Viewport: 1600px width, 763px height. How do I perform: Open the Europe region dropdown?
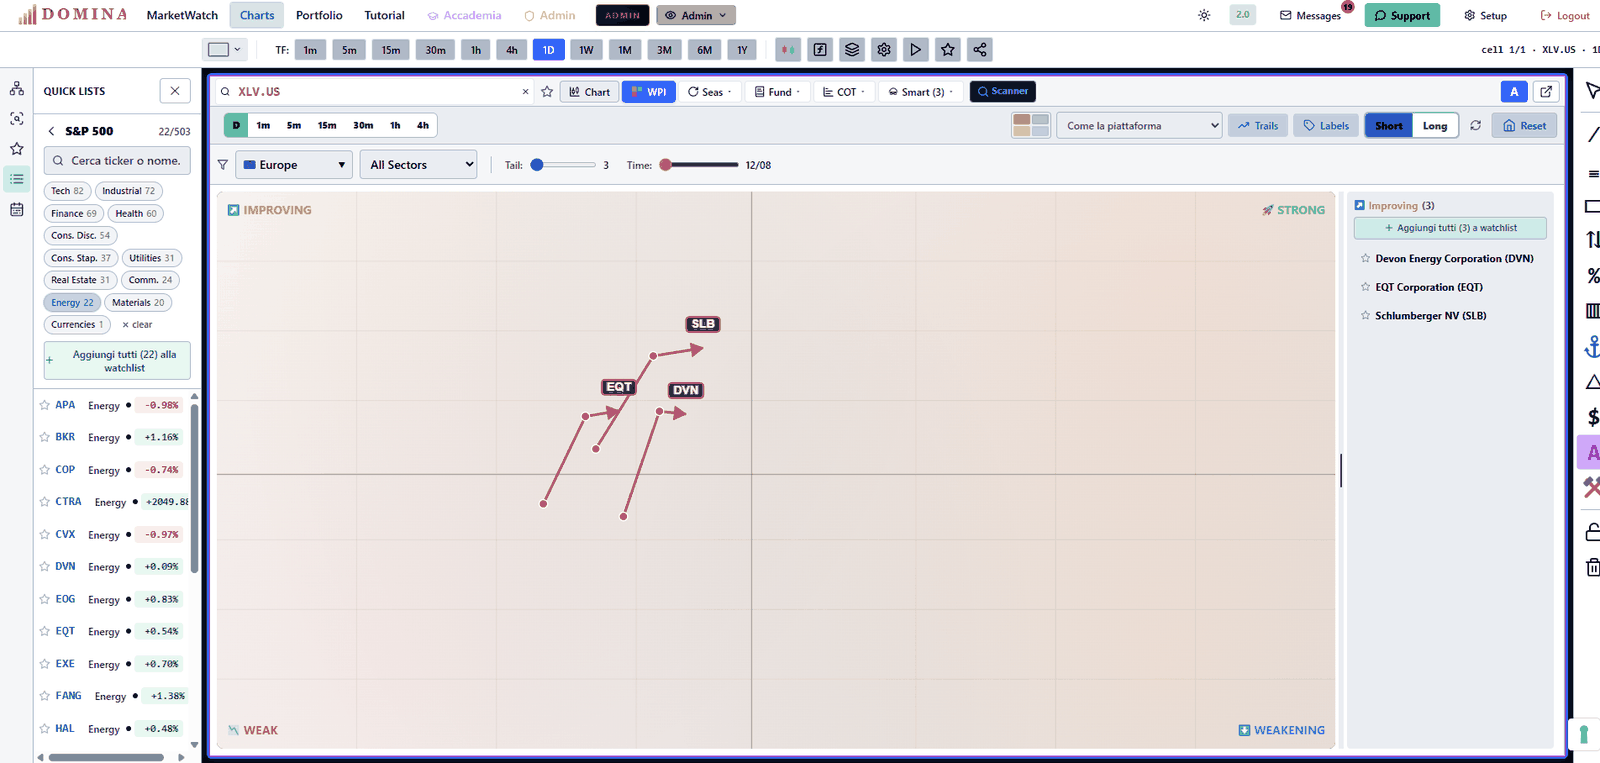pyautogui.click(x=294, y=165)
